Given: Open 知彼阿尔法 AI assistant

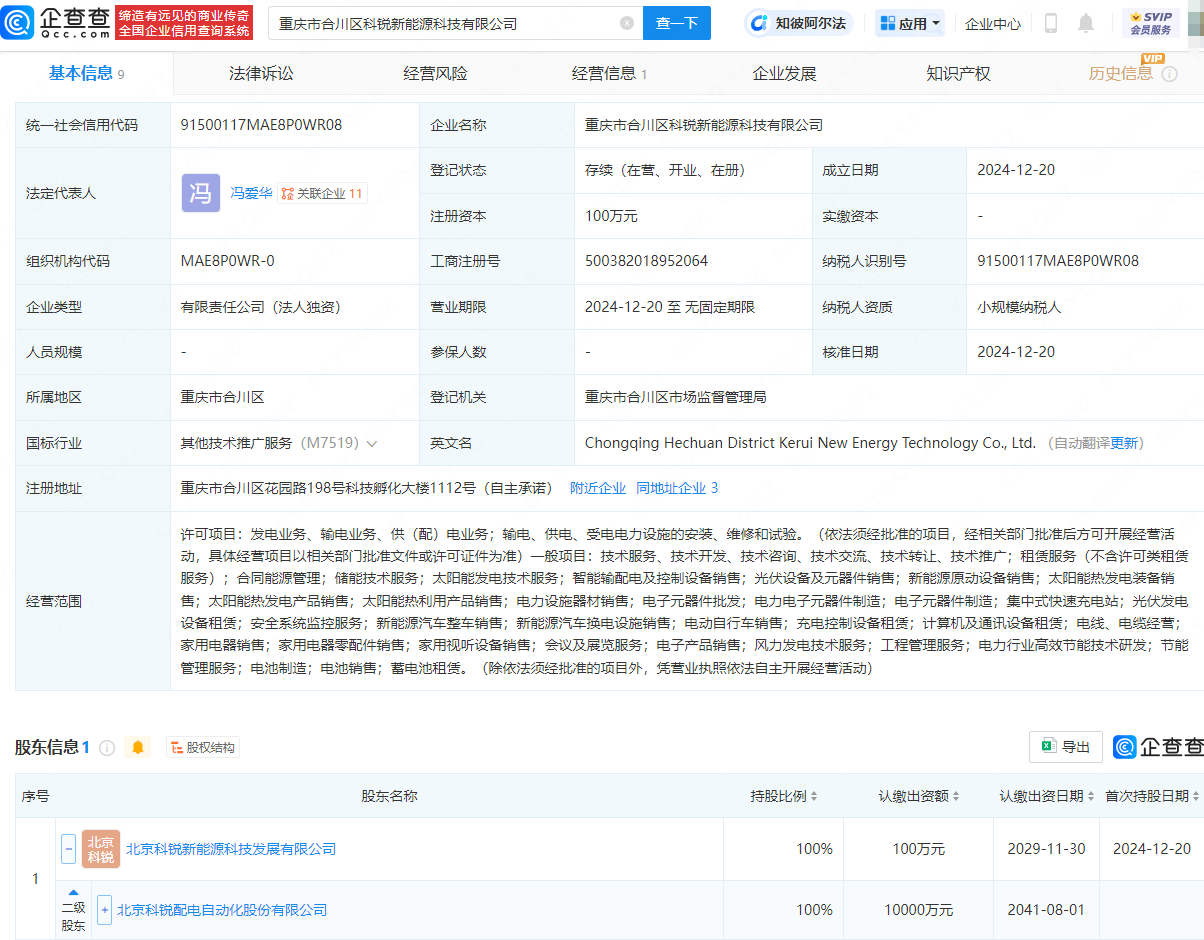Looking at the screenshot, I should pos(799,23).
